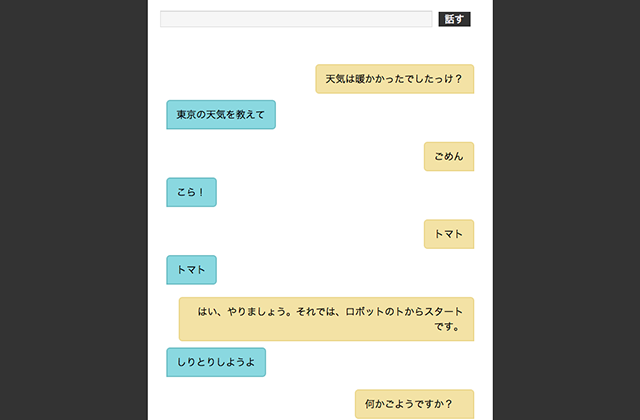Screen dimensions: 640x420
Task: Click the yellow "ごめん" reply bubble
Action: (448, 157)
